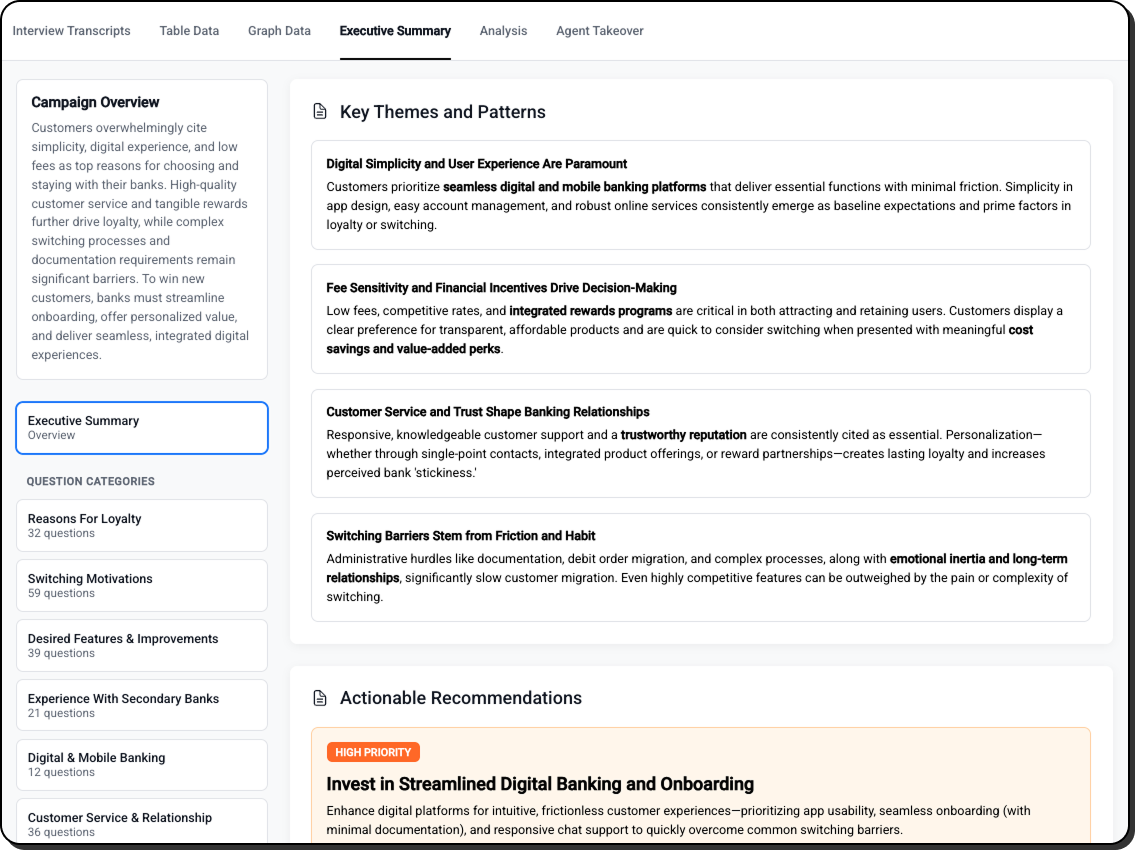The image size is (1135, 850).
Task: Click the Actionable Recommendations heading
Action: click(x=460, y=698)
